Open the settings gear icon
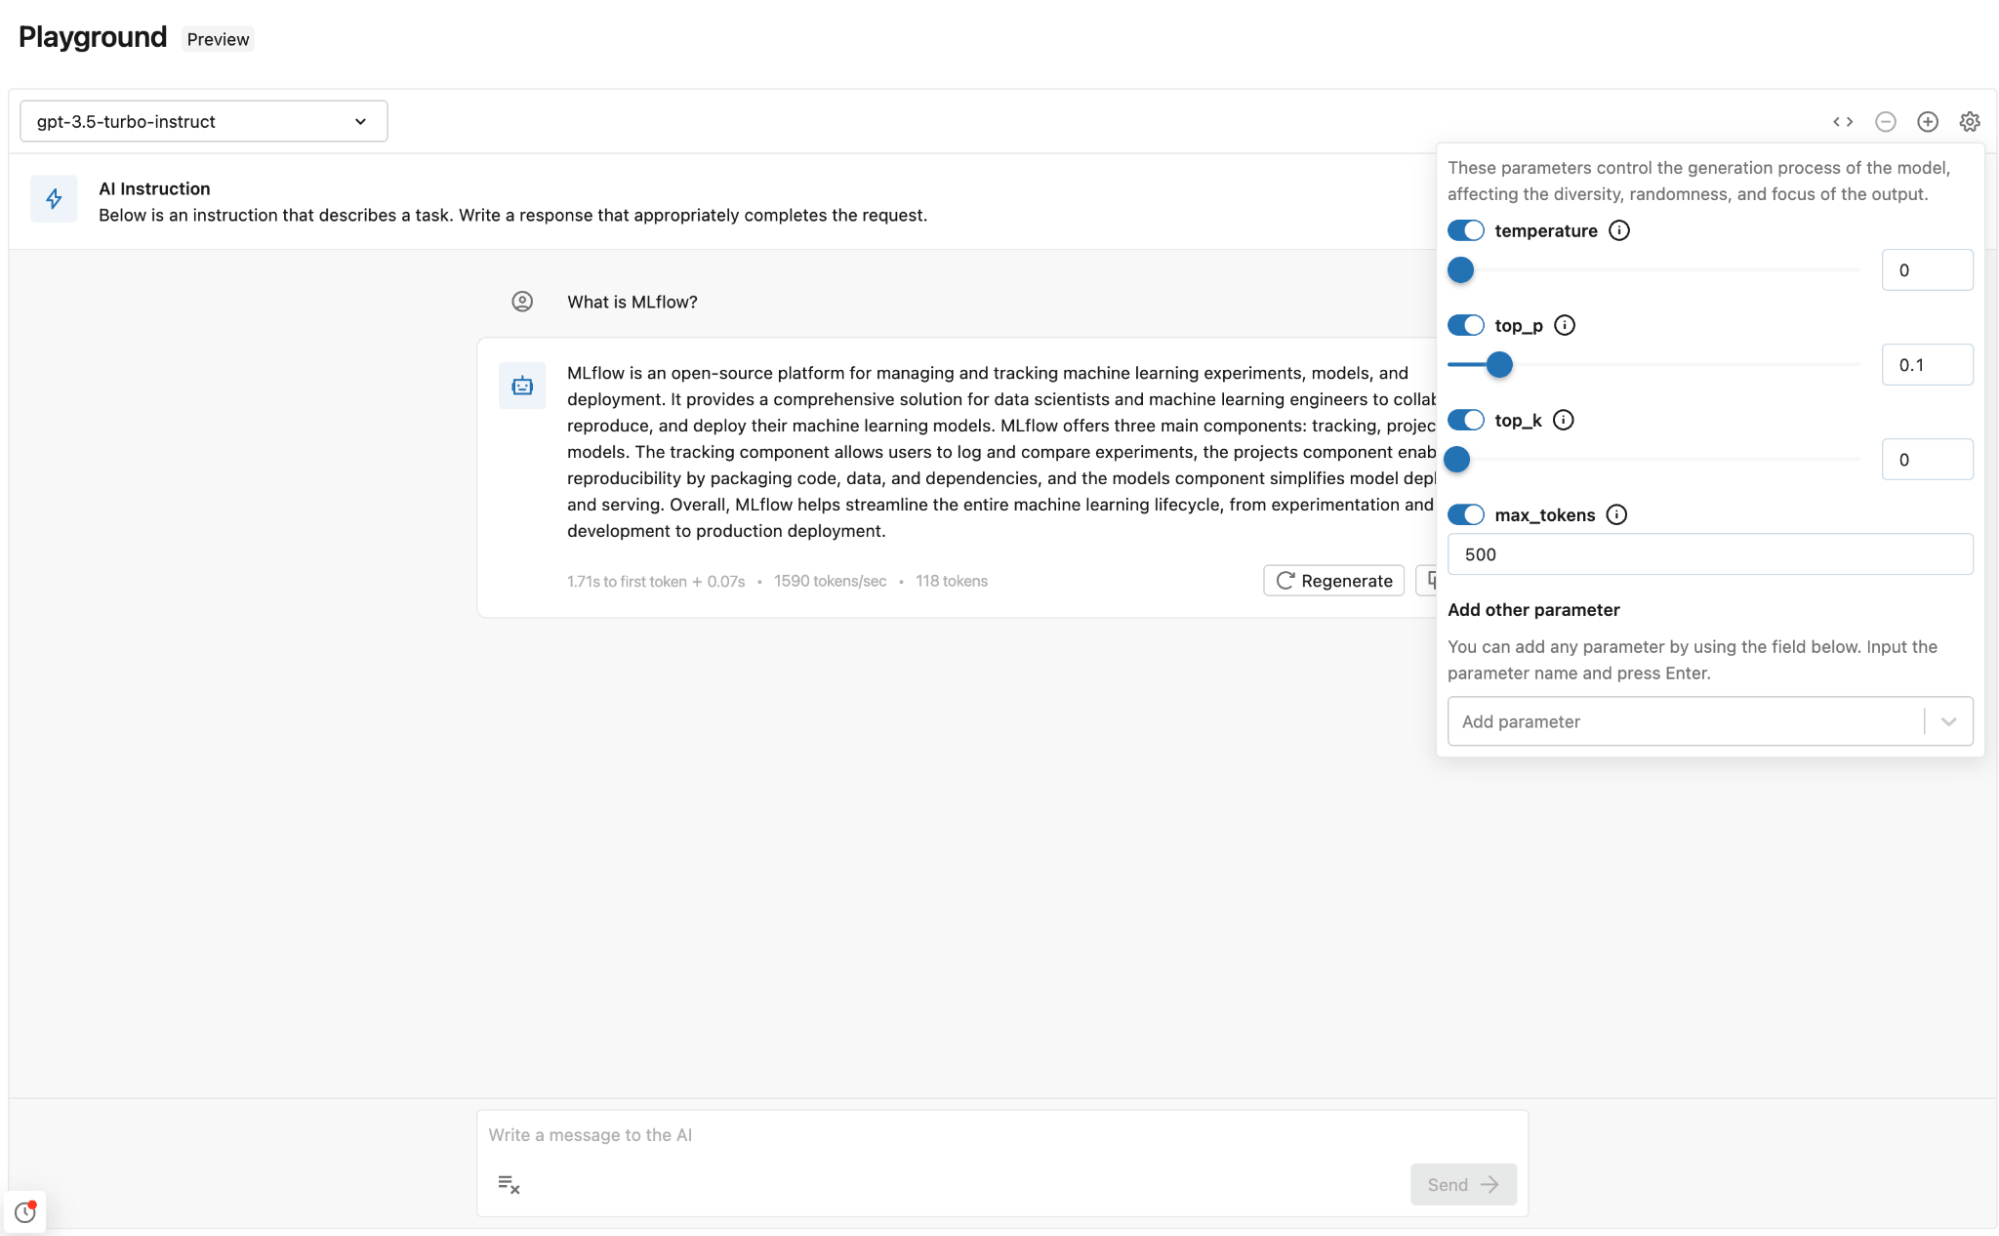This screenshot has width=1999, height=1236. point(1969,122)
